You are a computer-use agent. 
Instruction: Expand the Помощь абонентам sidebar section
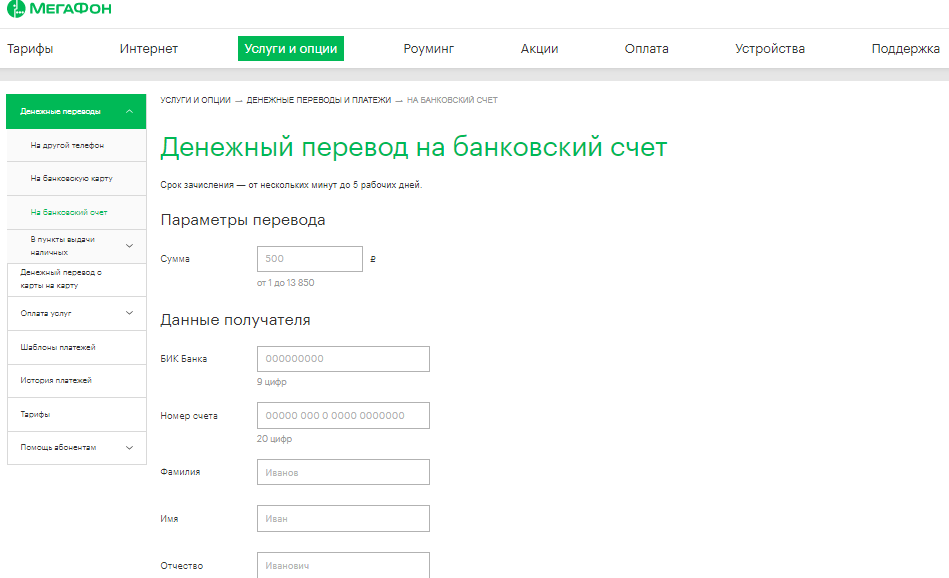[129, 447]
